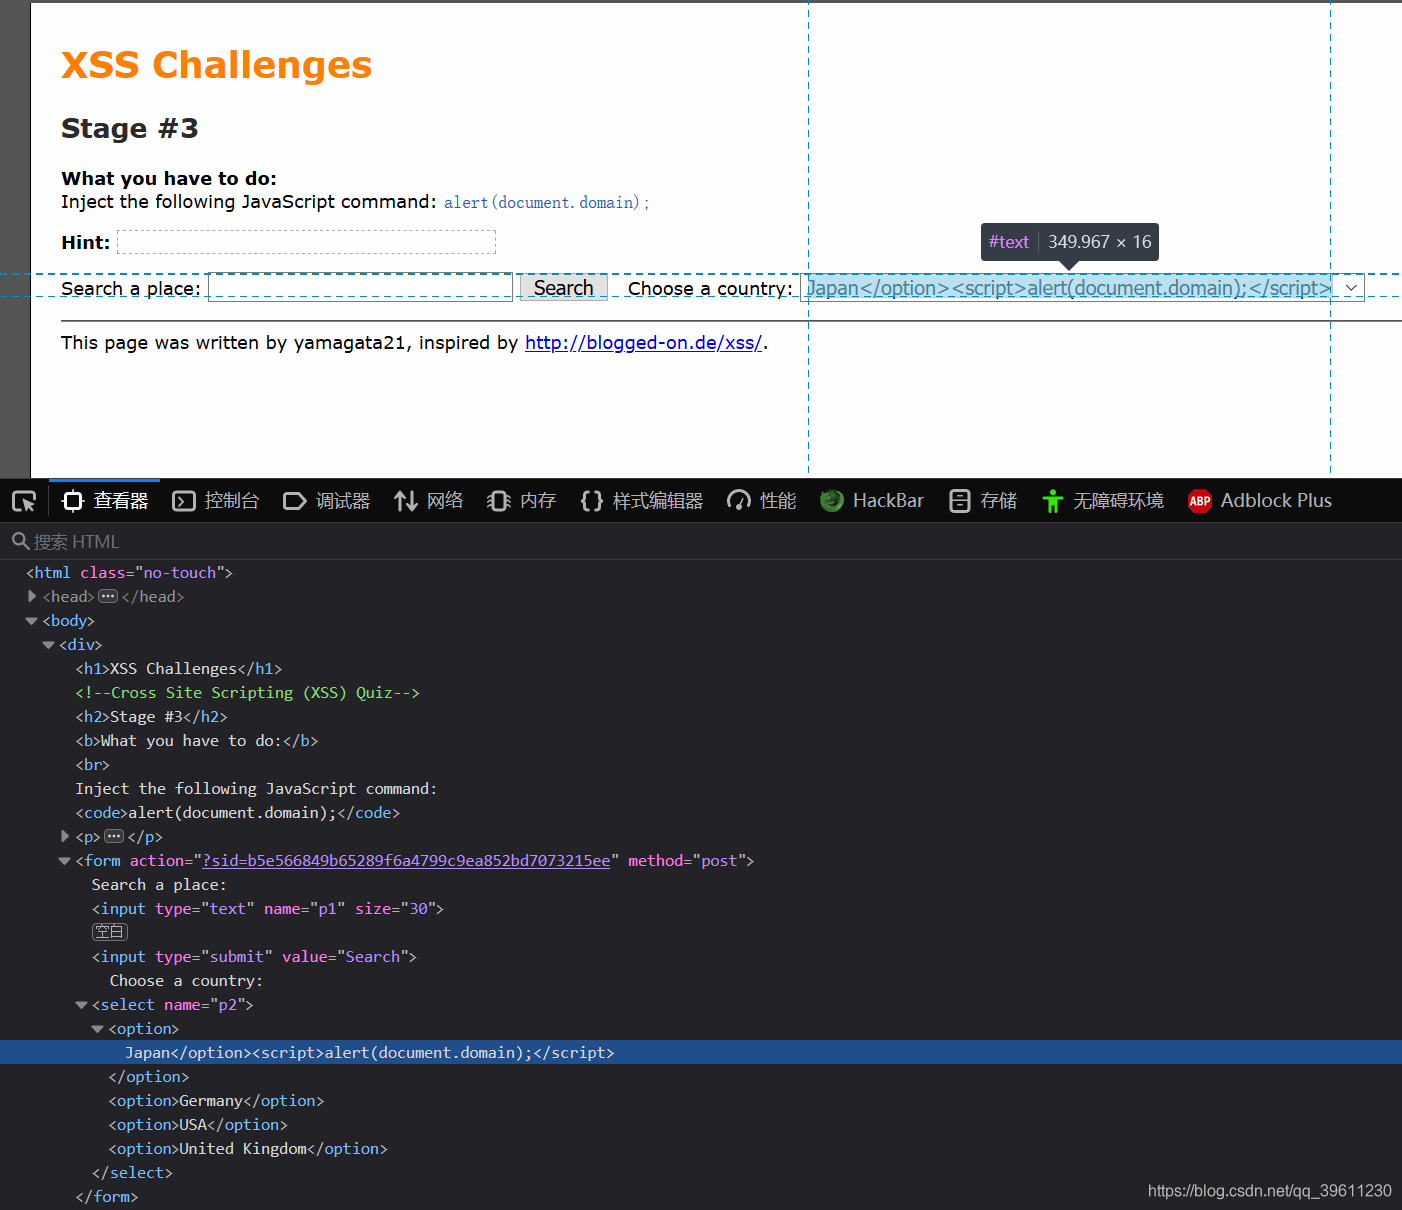Screen dimensions: 1402x1210
Task: Select the br node in inspector
Action: (93, 765)
